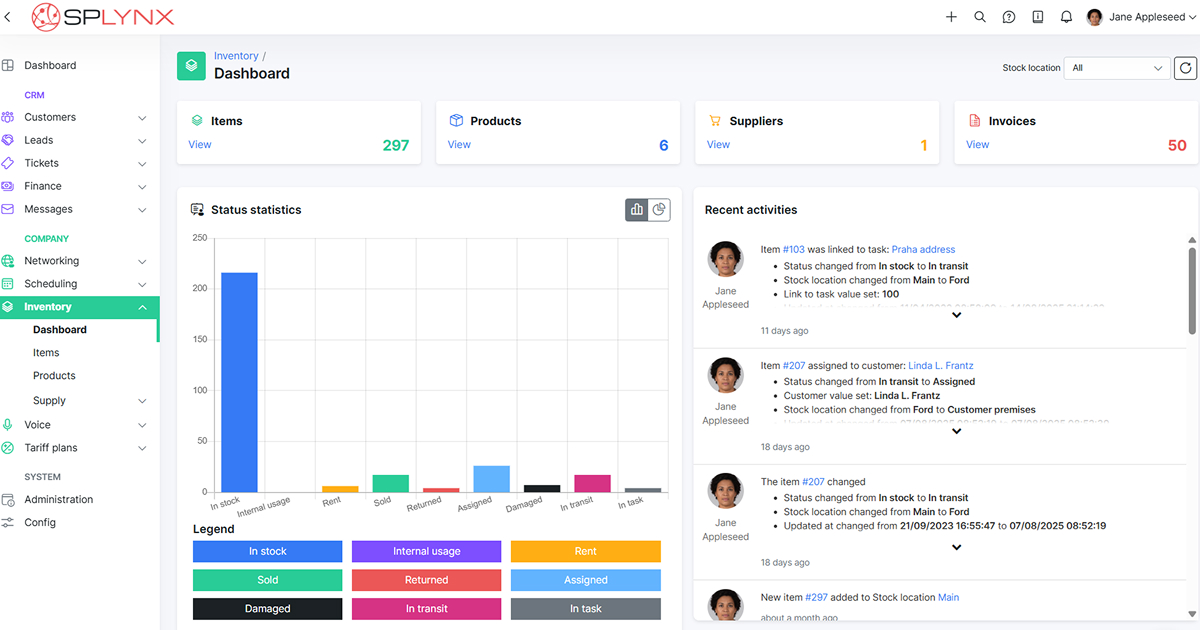Switch Status statistics to bar chart view
1200x630 pixels.
coord(637,210)
